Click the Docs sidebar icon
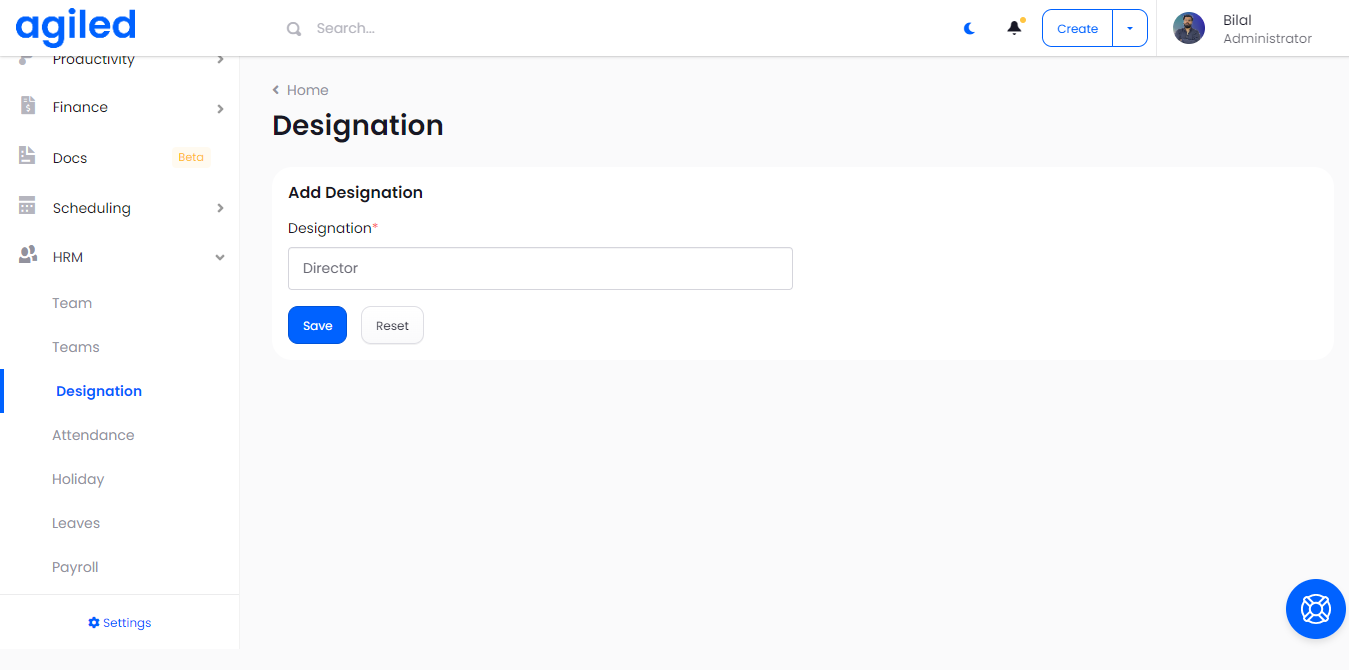The width and height of the screenshot is (1349, 670). pyautogui.click(x=28, y=157)
